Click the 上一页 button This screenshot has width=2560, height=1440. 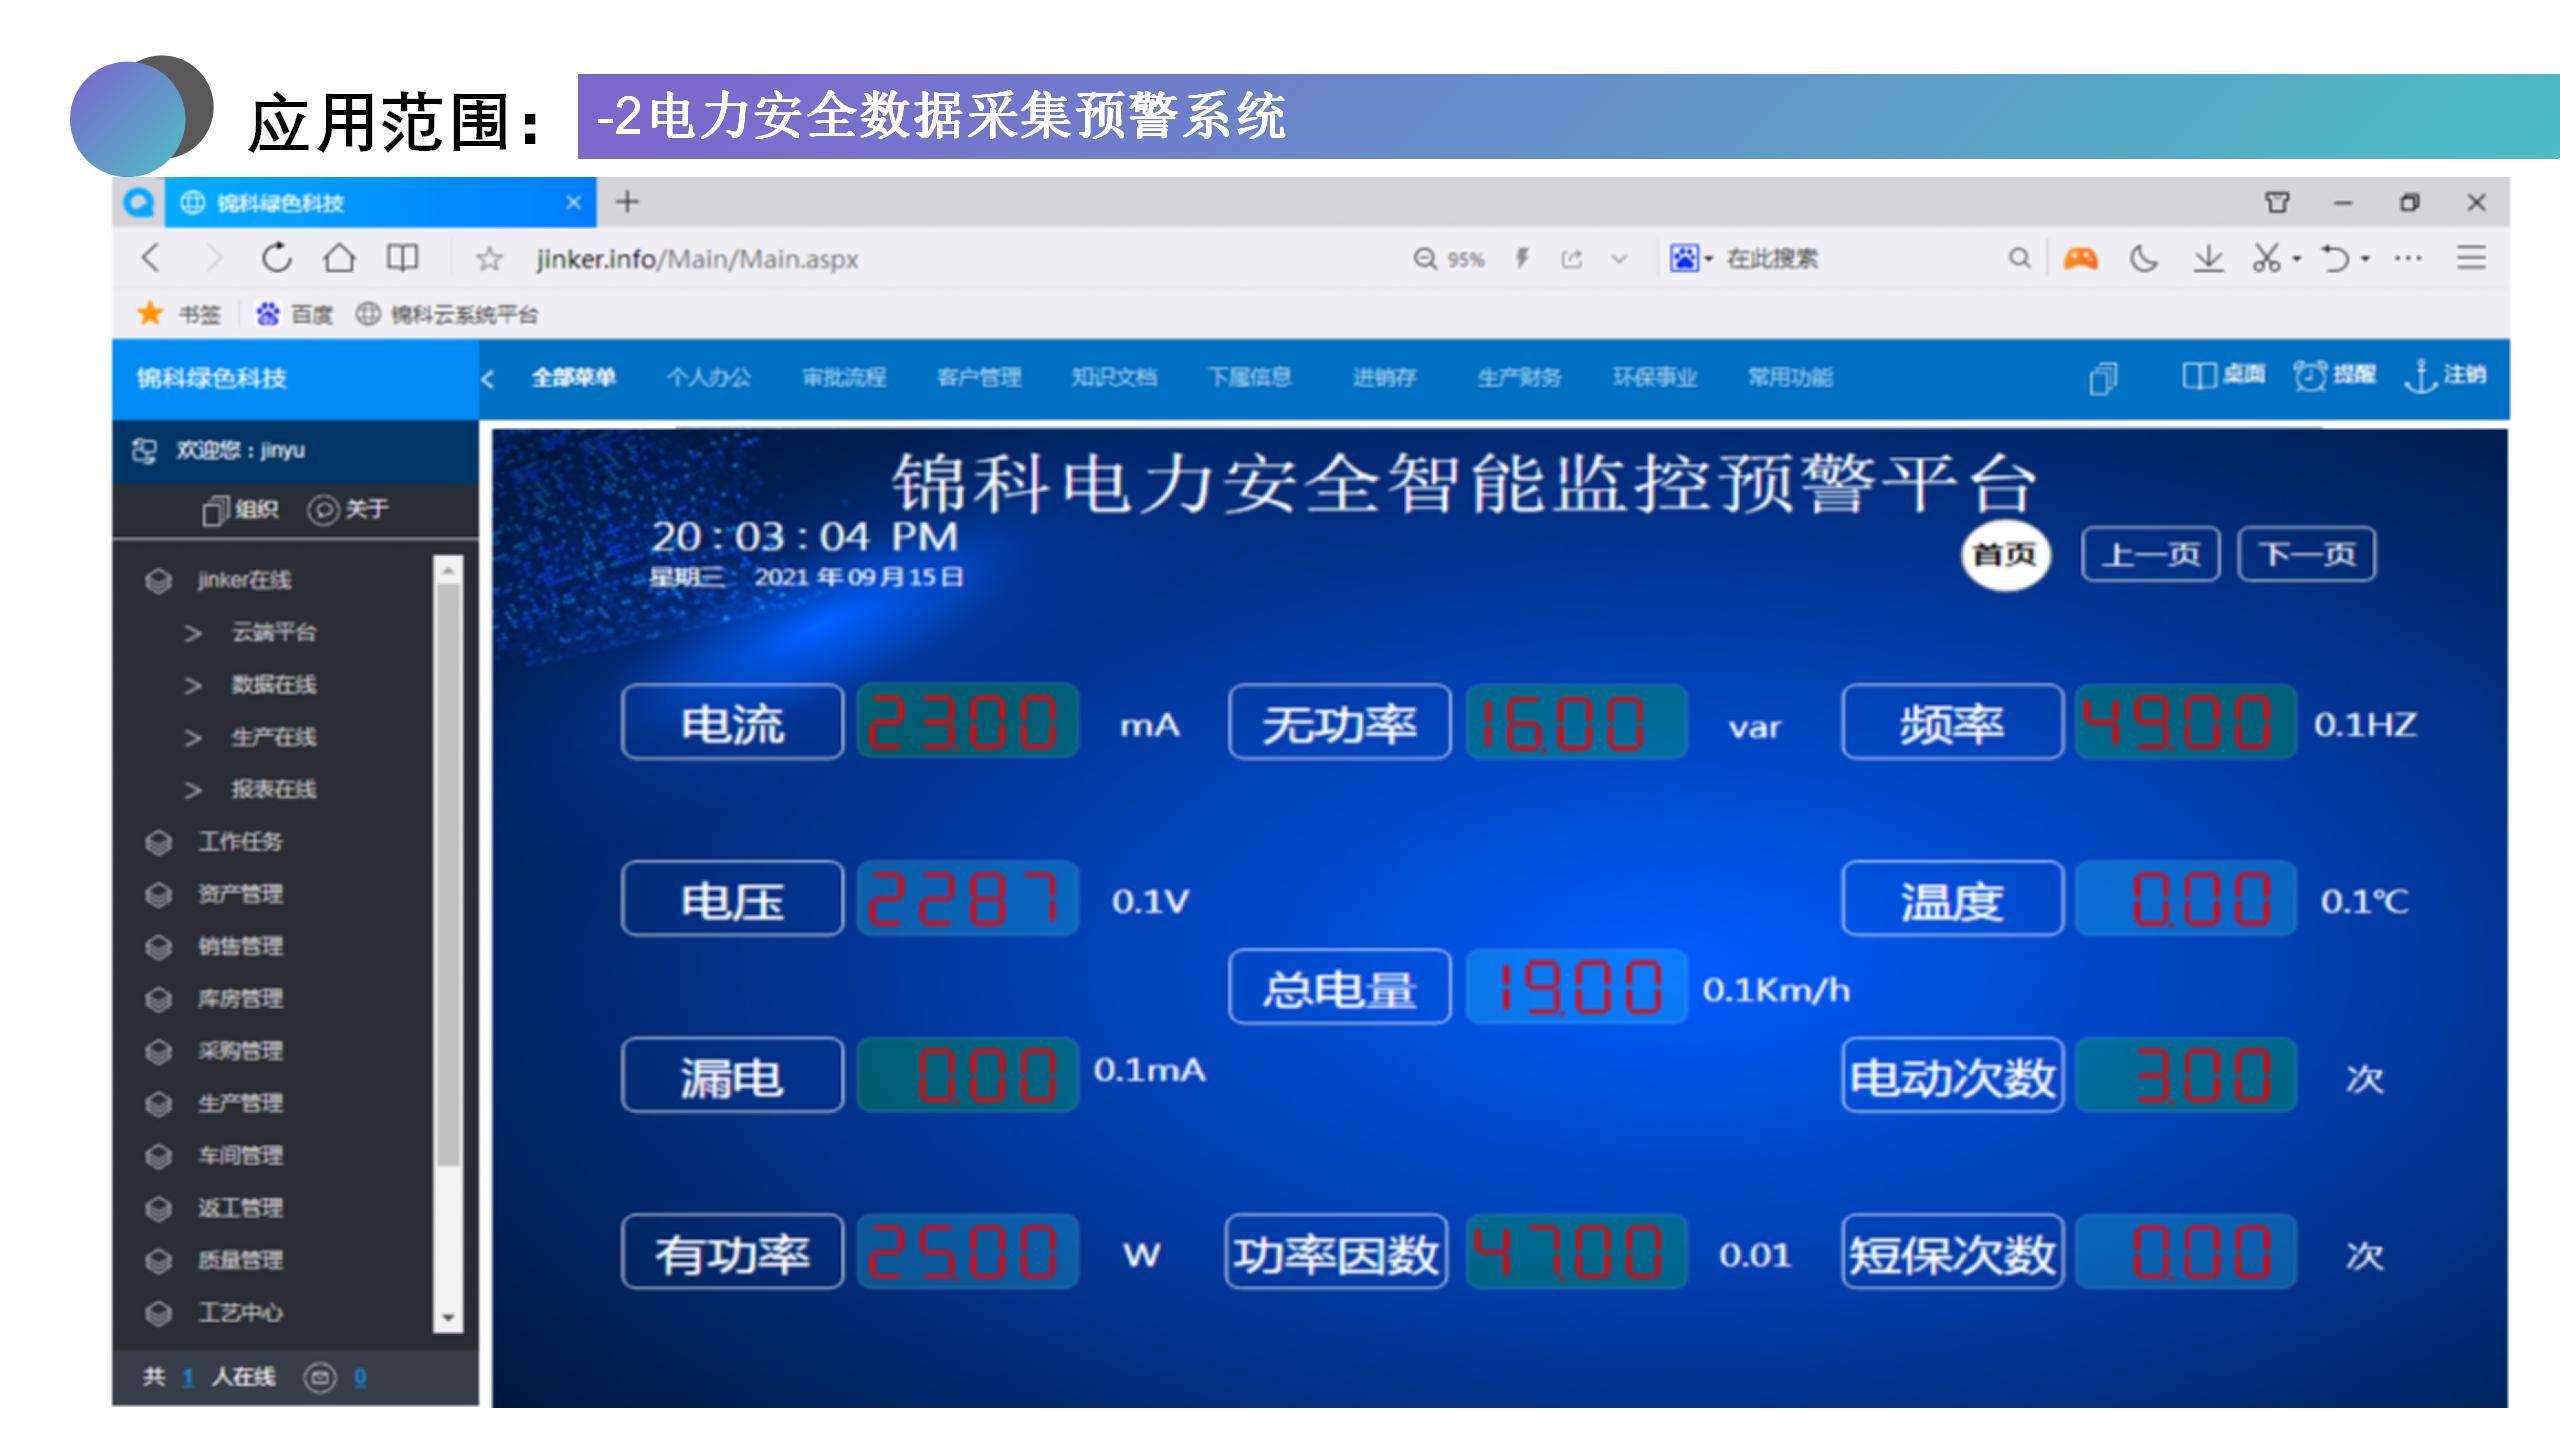click(2150, 554)
